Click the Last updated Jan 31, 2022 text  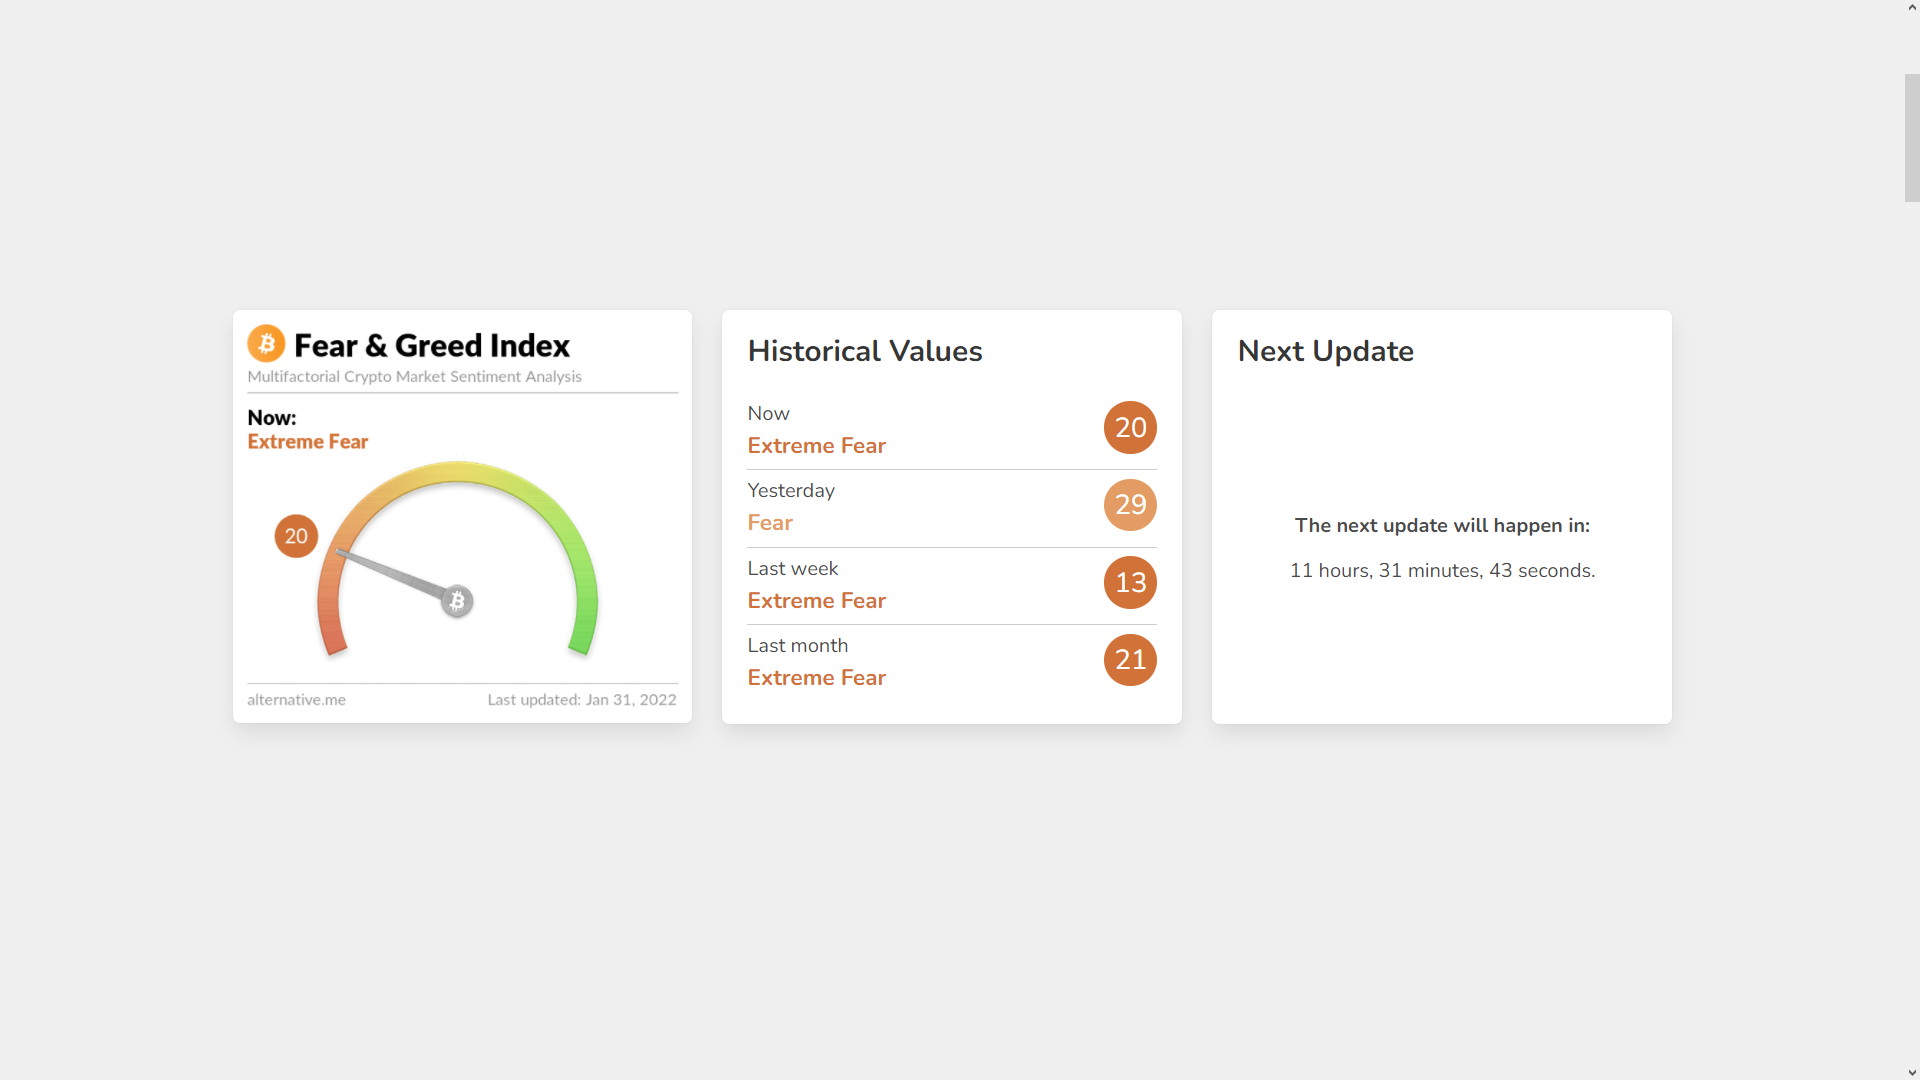point(582,700)
